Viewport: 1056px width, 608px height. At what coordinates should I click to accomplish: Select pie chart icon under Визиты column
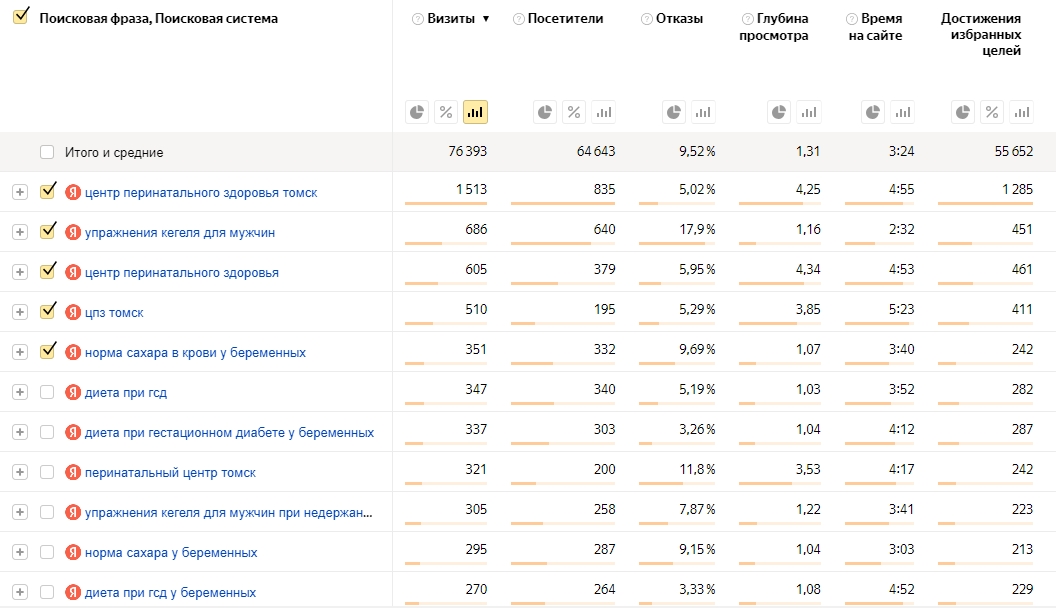[x=417, y=112]
